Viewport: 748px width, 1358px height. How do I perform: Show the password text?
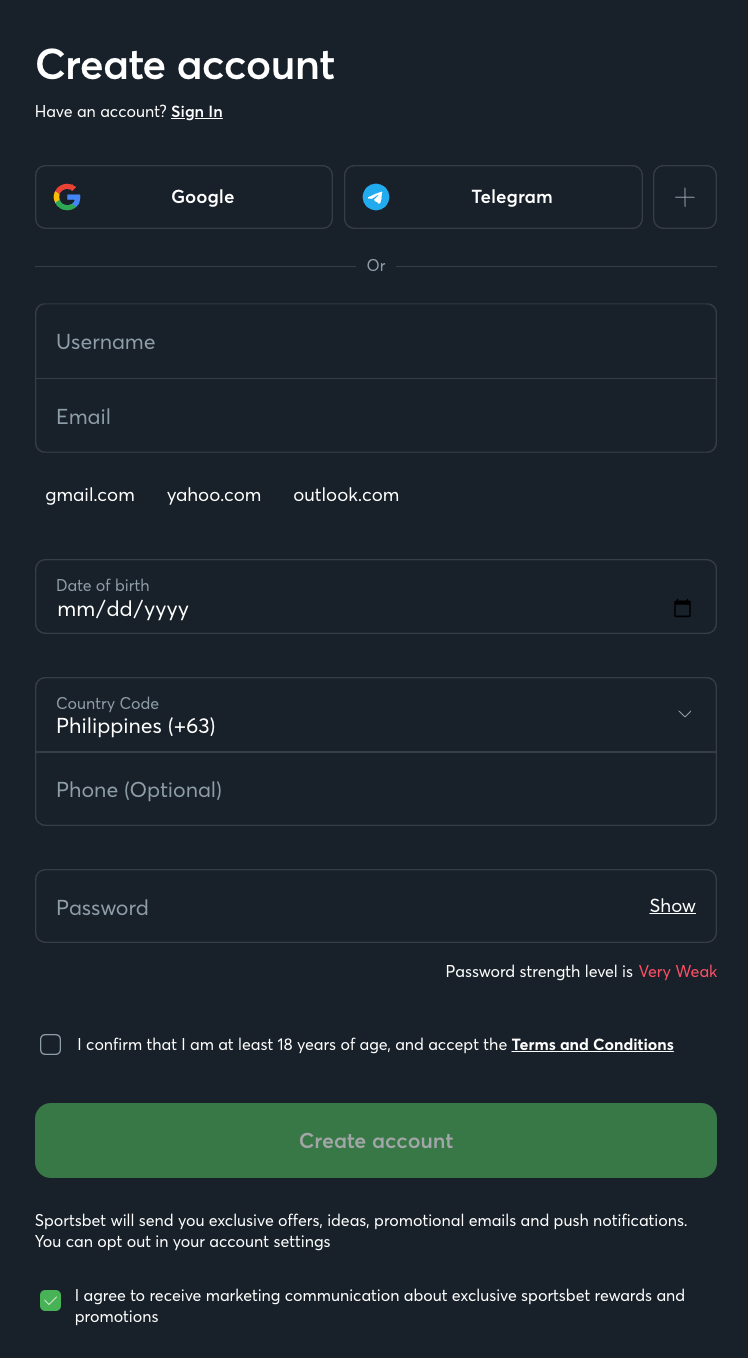tap(673, 906)
